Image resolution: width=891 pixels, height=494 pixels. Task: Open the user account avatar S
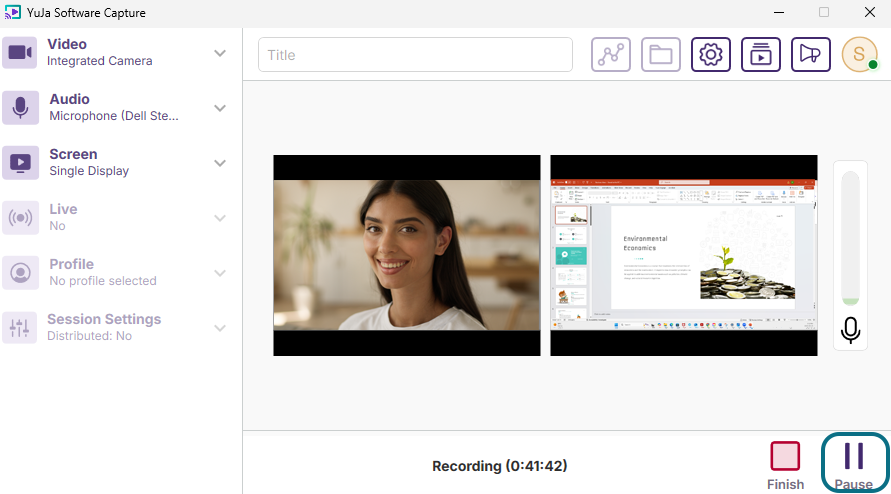coord(860,55)
